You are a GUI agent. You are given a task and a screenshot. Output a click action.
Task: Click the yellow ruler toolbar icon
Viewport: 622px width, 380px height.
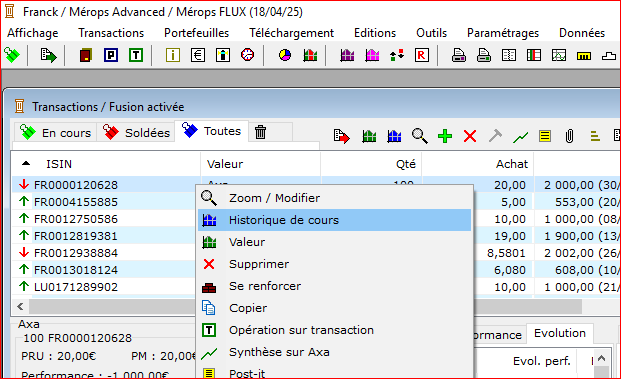pos(584,56)
